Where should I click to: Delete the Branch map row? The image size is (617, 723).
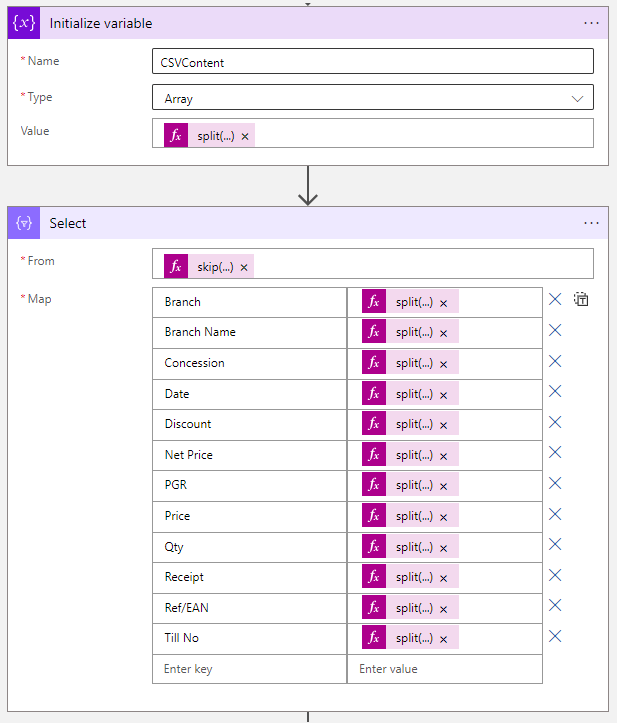point(555,299)
